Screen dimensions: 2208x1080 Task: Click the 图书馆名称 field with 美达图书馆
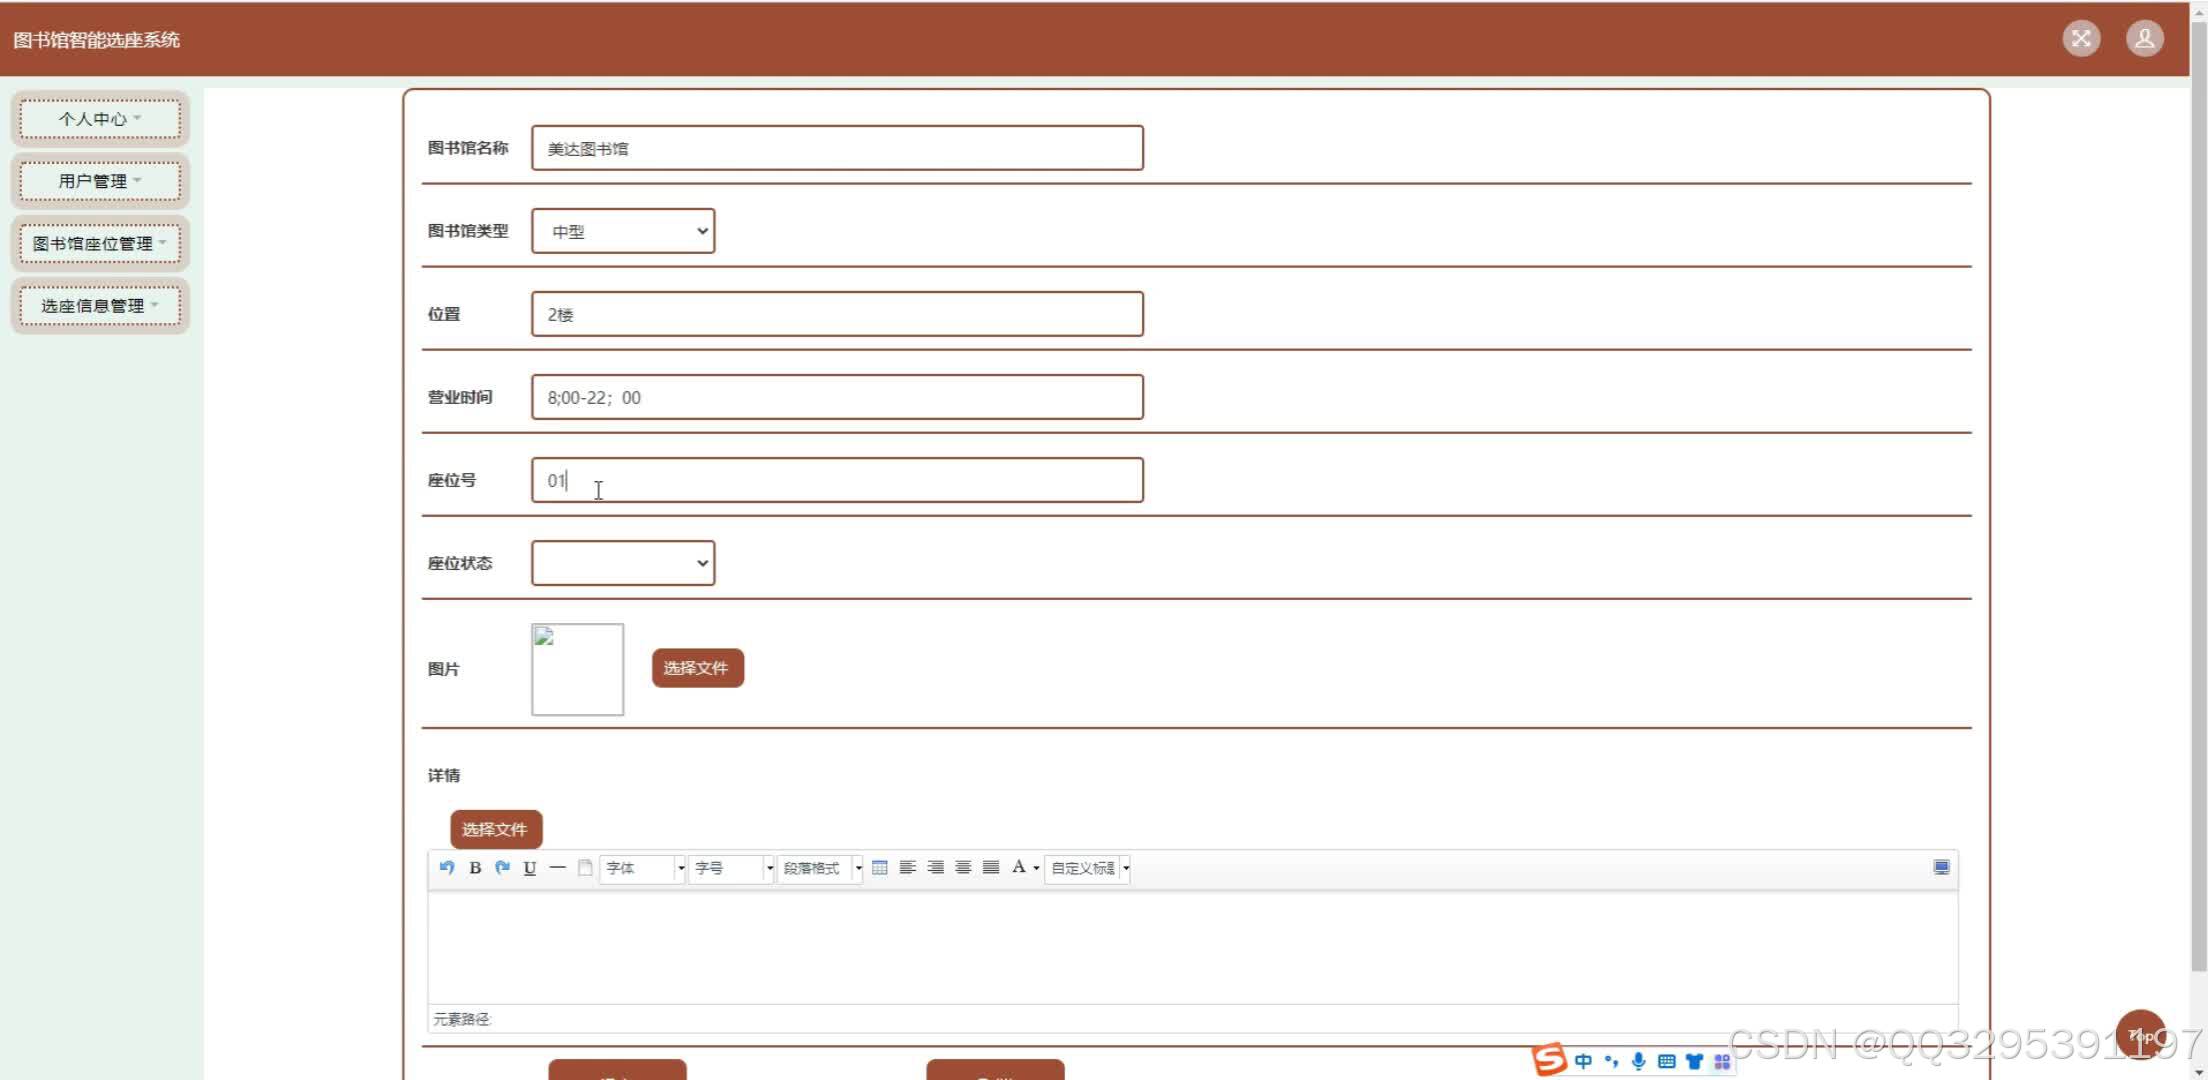click(837, 148)
